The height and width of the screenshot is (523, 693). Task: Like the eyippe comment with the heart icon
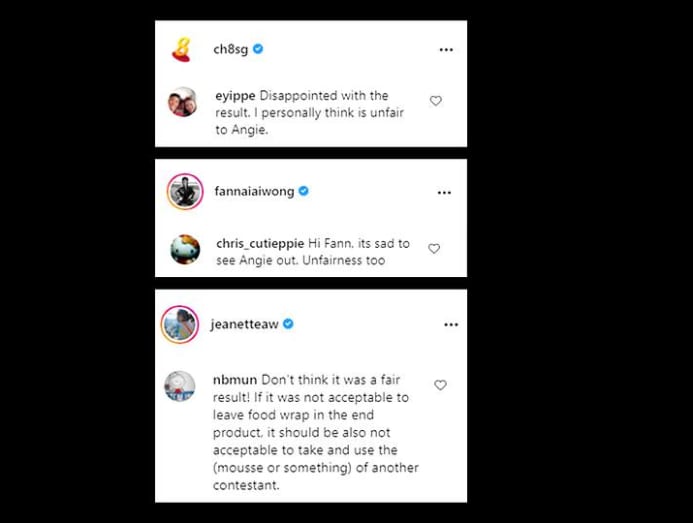pos(436,101)
